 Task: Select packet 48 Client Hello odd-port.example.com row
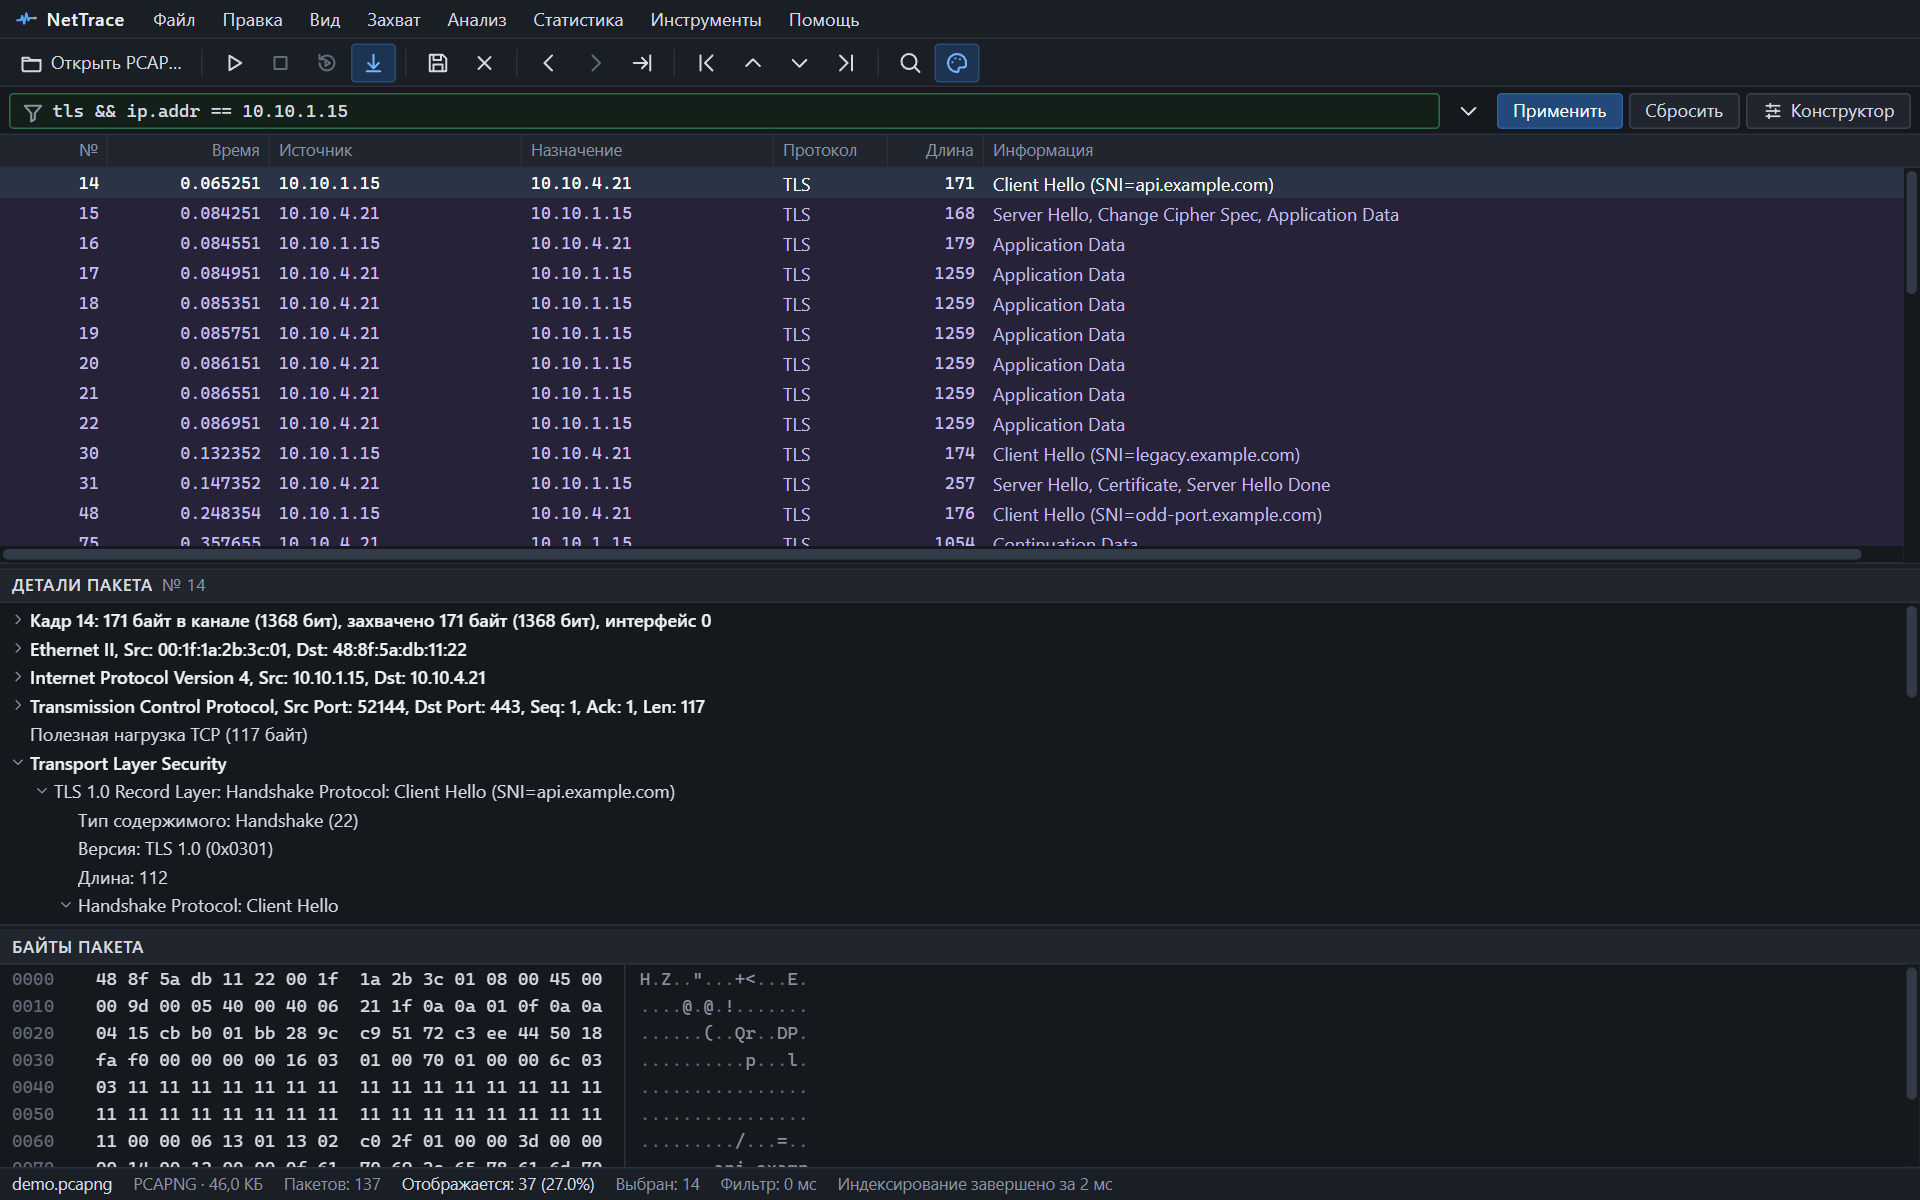[x=951, y=513]
